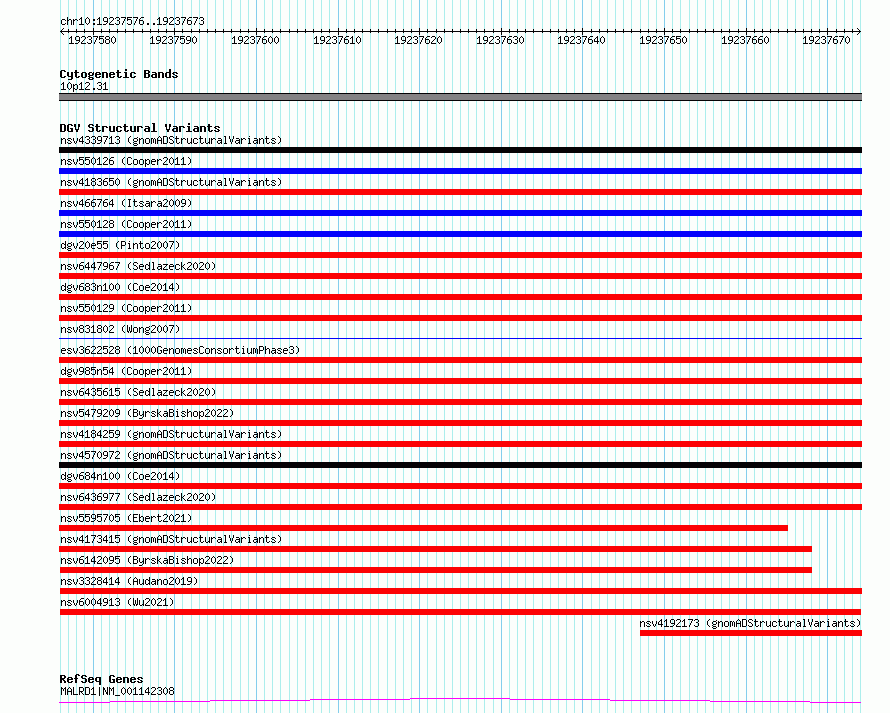Click the chr10:19237576..19237673 region label
The image size is (890, 713).
(132, 22)
